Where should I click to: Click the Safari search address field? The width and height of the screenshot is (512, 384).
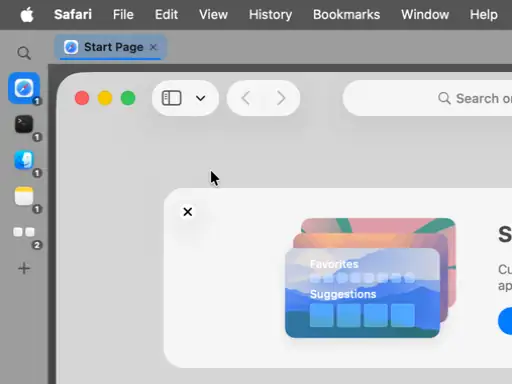pos(427,98)
